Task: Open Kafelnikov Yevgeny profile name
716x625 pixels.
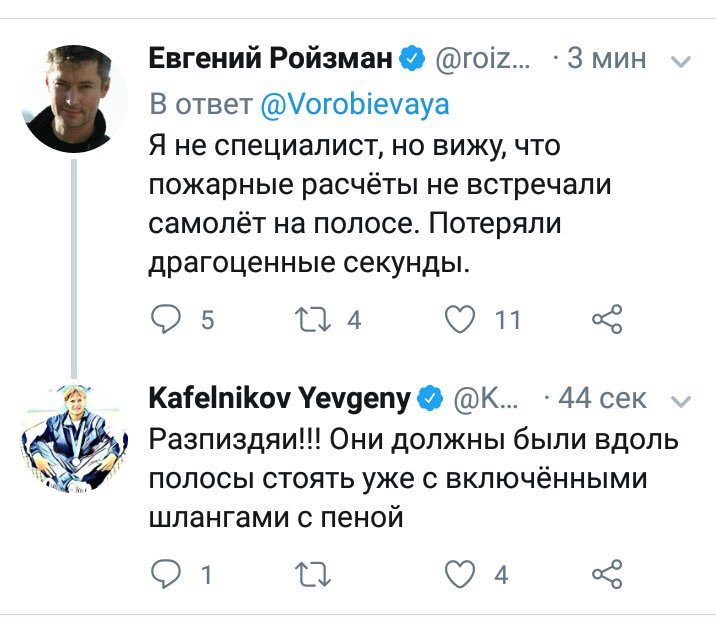Action: [279, 399]
